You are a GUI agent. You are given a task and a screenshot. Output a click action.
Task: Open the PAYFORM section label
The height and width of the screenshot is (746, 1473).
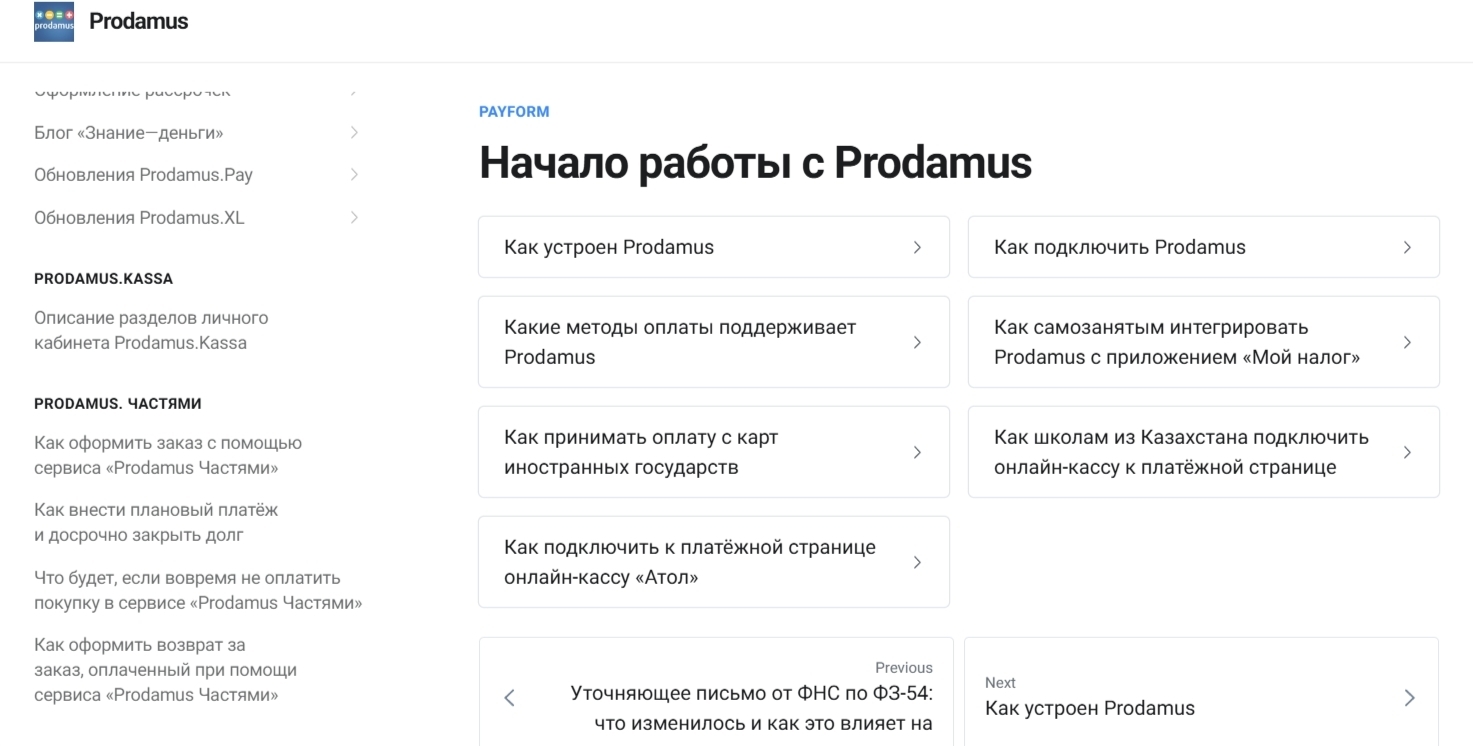tap(513, 111)
